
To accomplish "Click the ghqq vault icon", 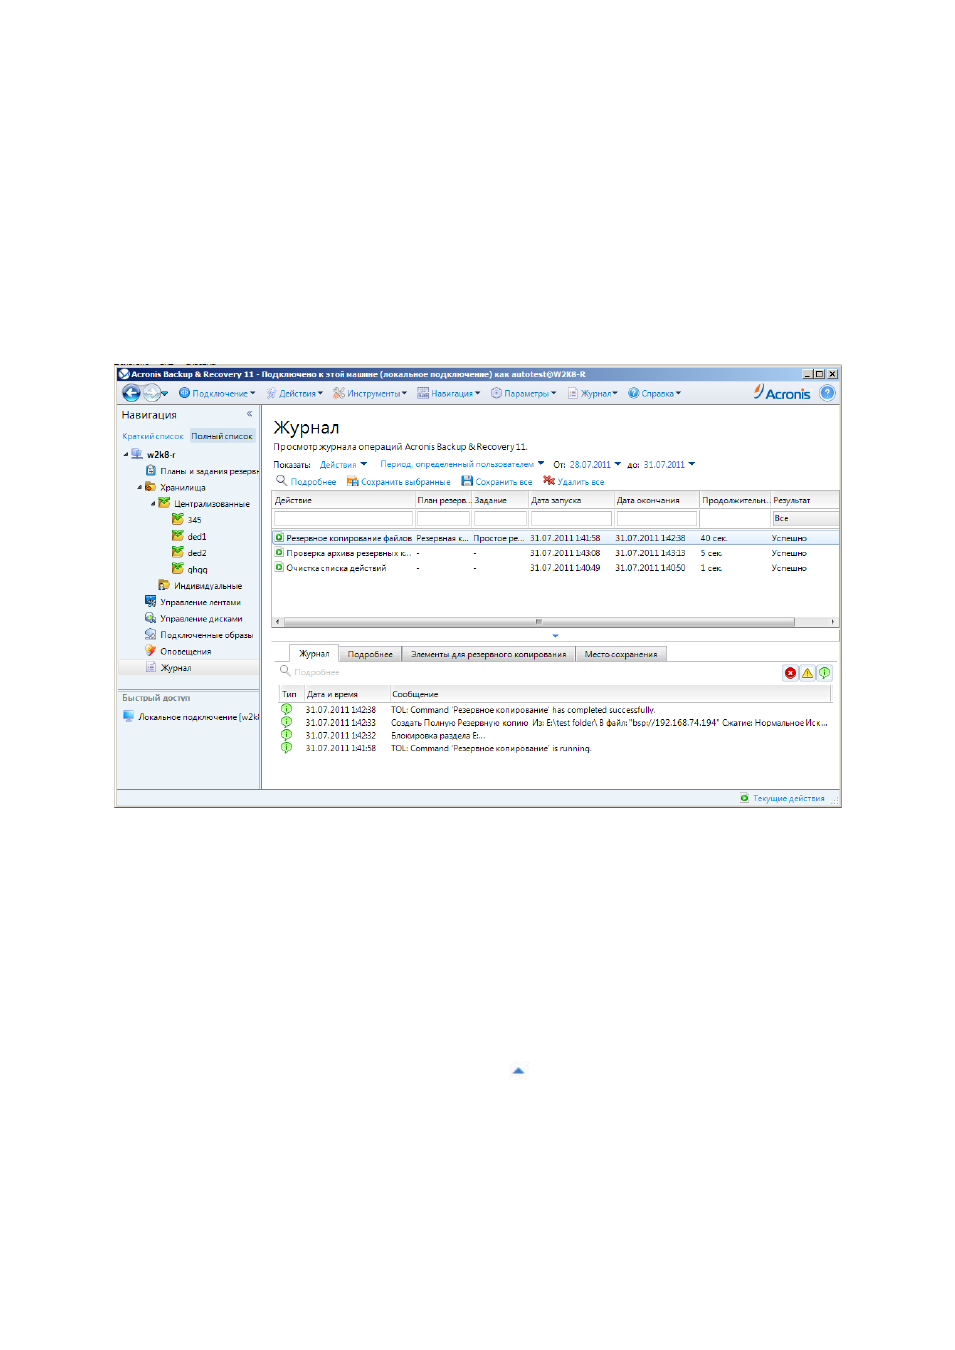I will (x=178, y=569).
